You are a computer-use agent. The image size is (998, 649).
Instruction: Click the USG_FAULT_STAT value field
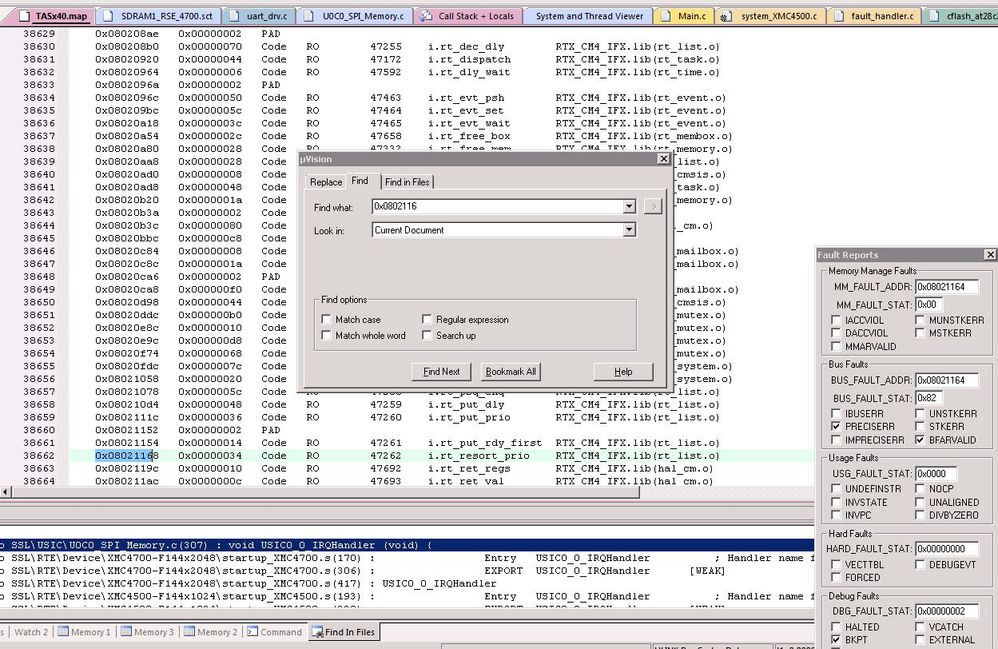click(935, 474)
